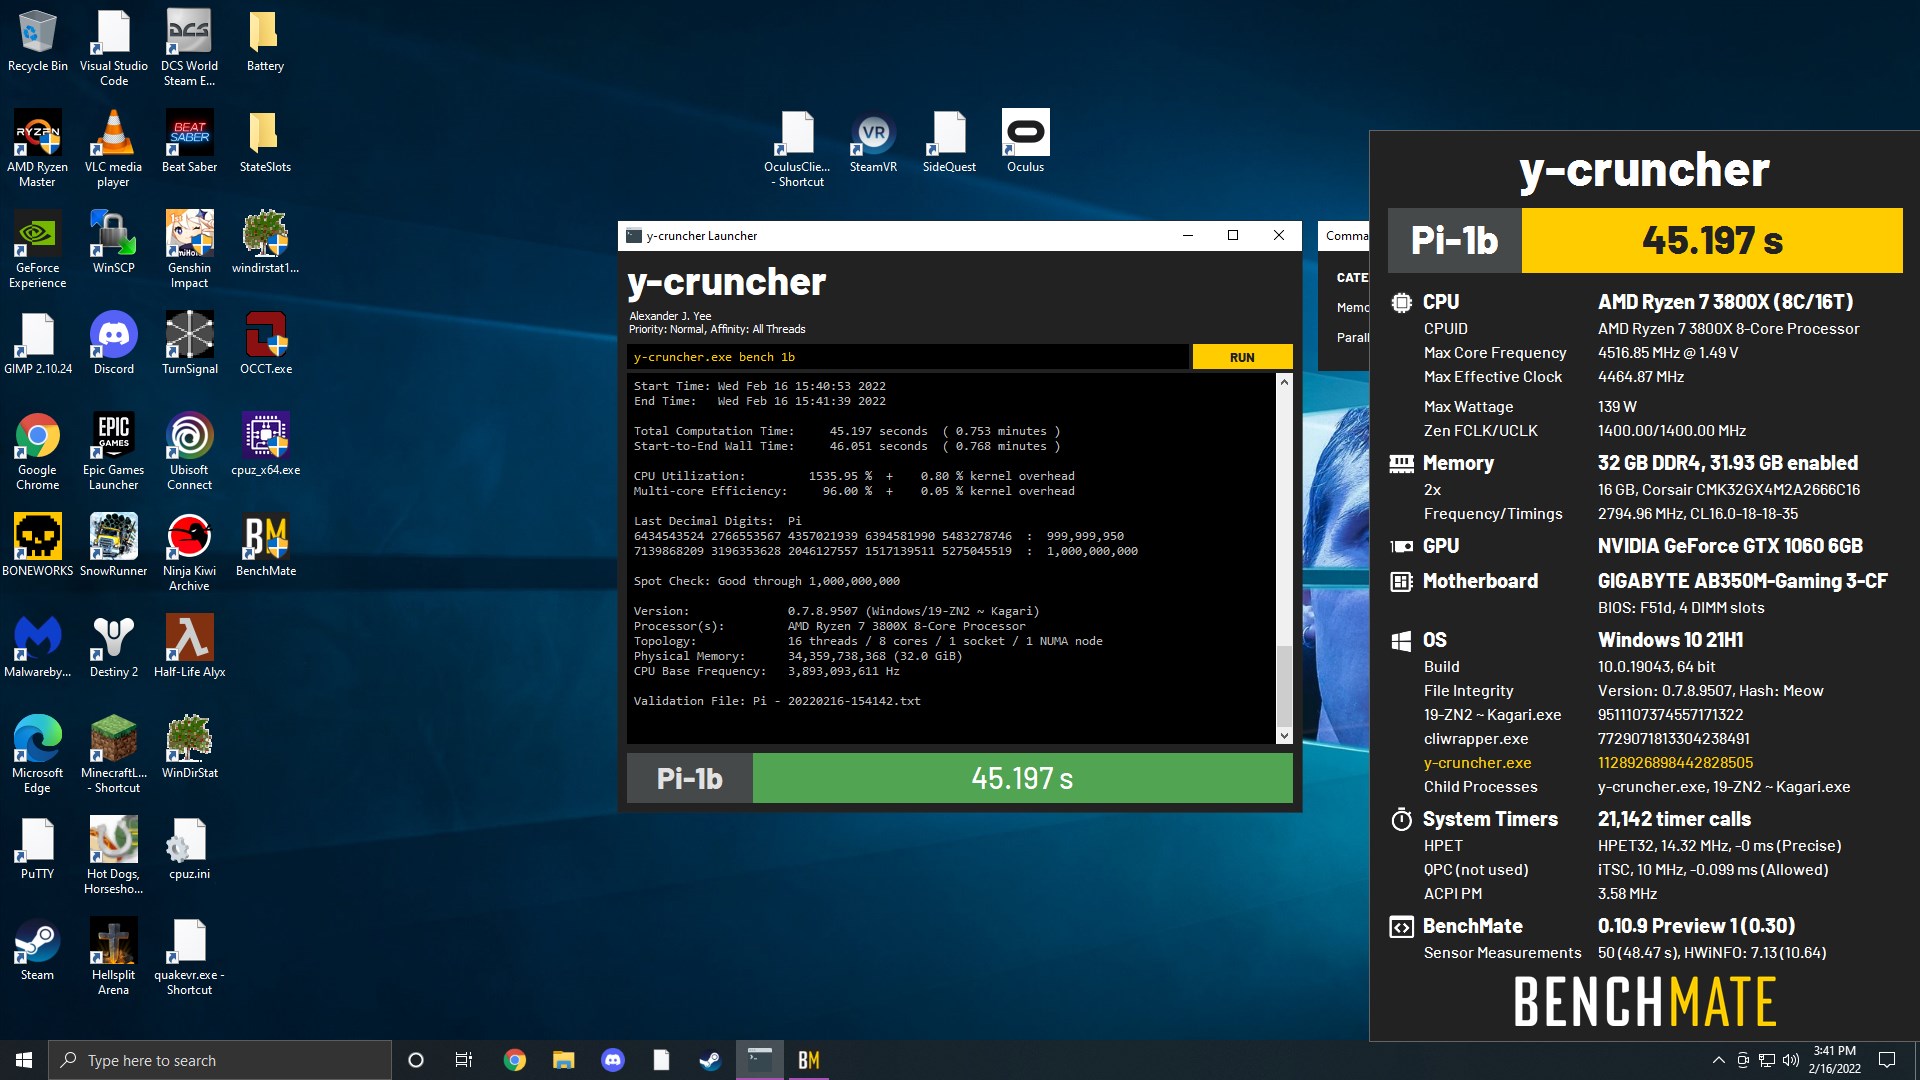Click the taskbar clock showing 3:41 PM
The image size is (1920, 1080).
[x=1834, y=1060]
